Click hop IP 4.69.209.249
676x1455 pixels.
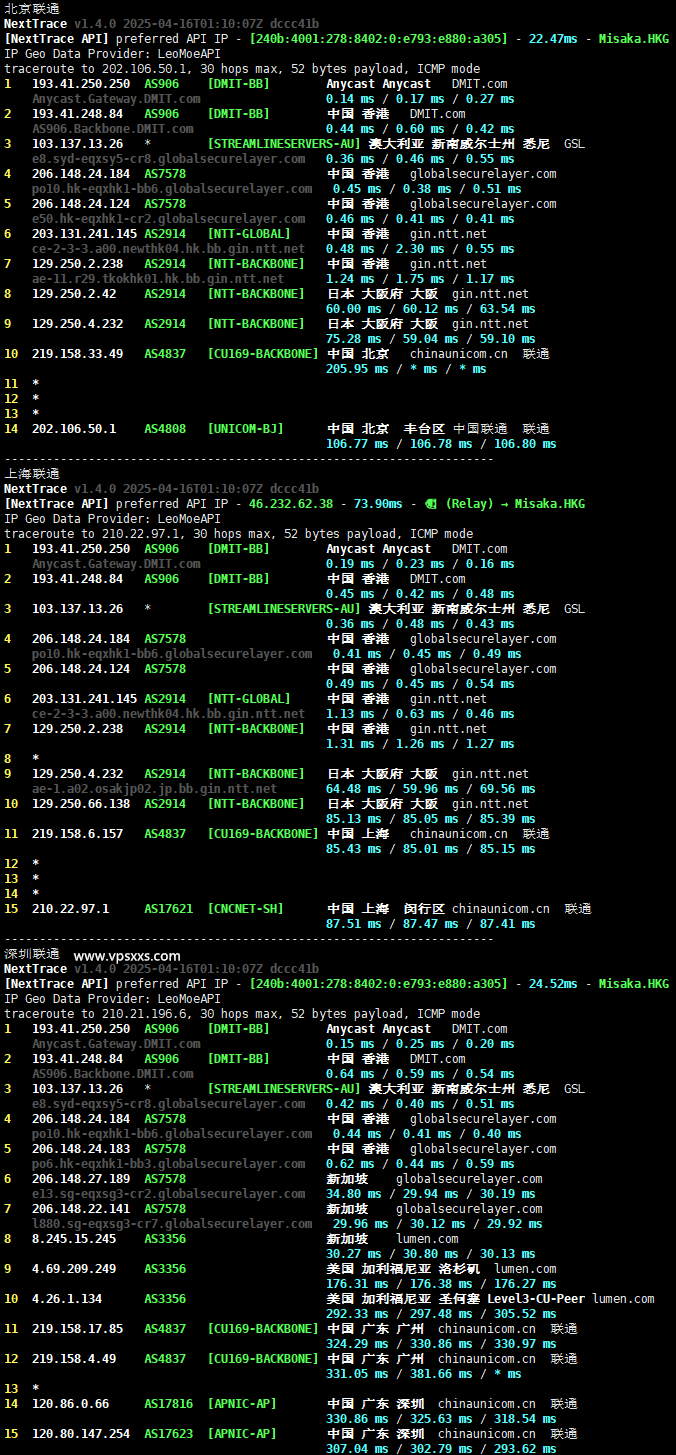(74, 1269)
